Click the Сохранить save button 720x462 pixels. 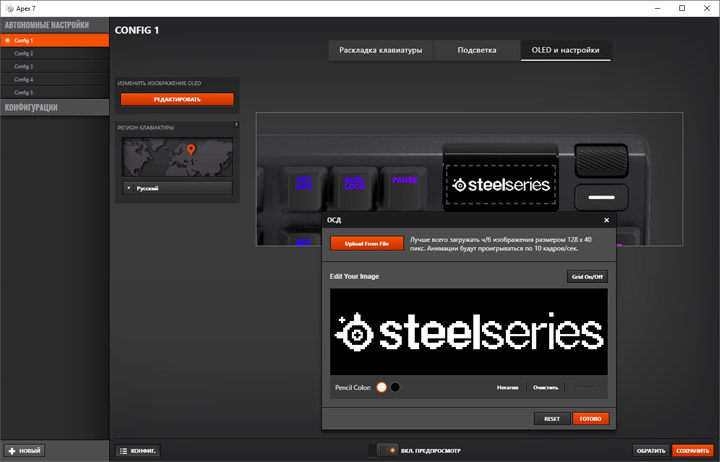tap(692, 451)
